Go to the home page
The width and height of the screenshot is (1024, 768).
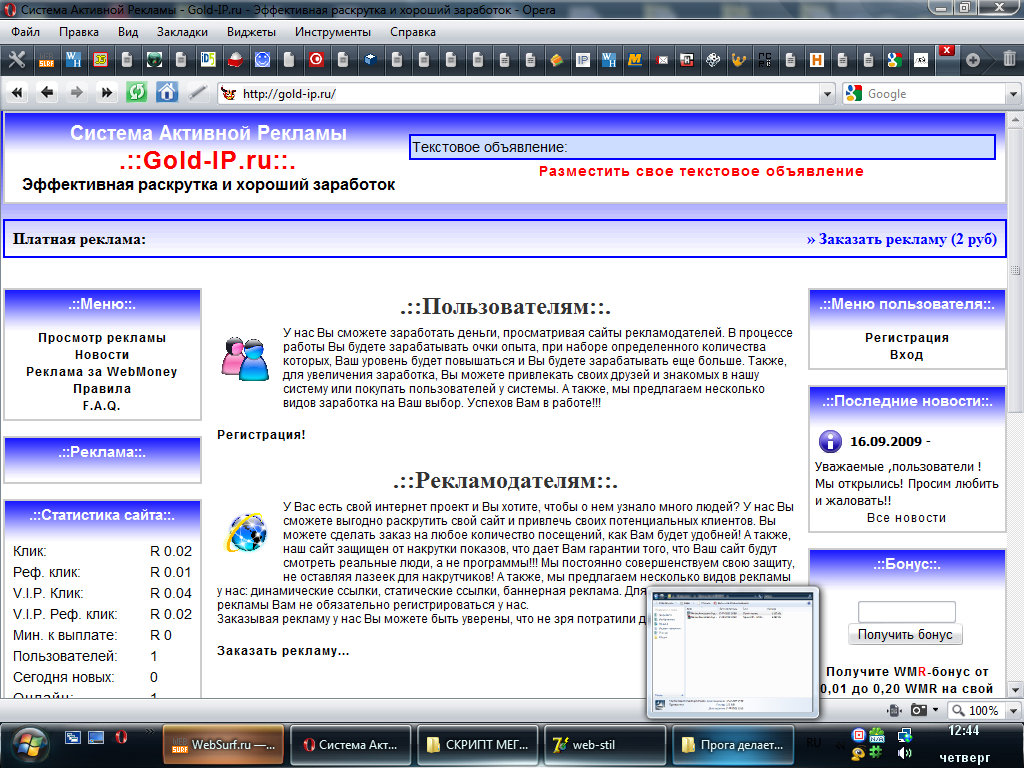pos(167,92)
